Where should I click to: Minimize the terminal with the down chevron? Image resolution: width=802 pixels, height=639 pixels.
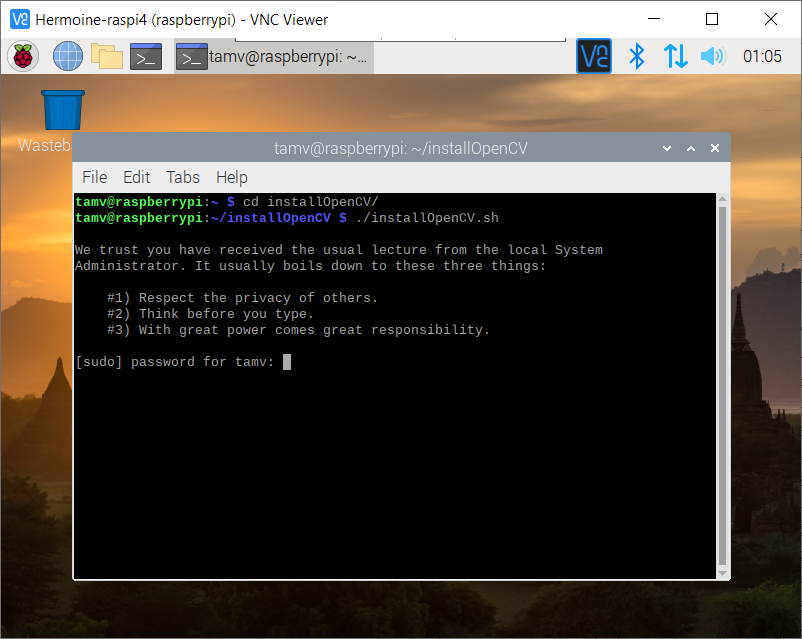click(667, 148)
